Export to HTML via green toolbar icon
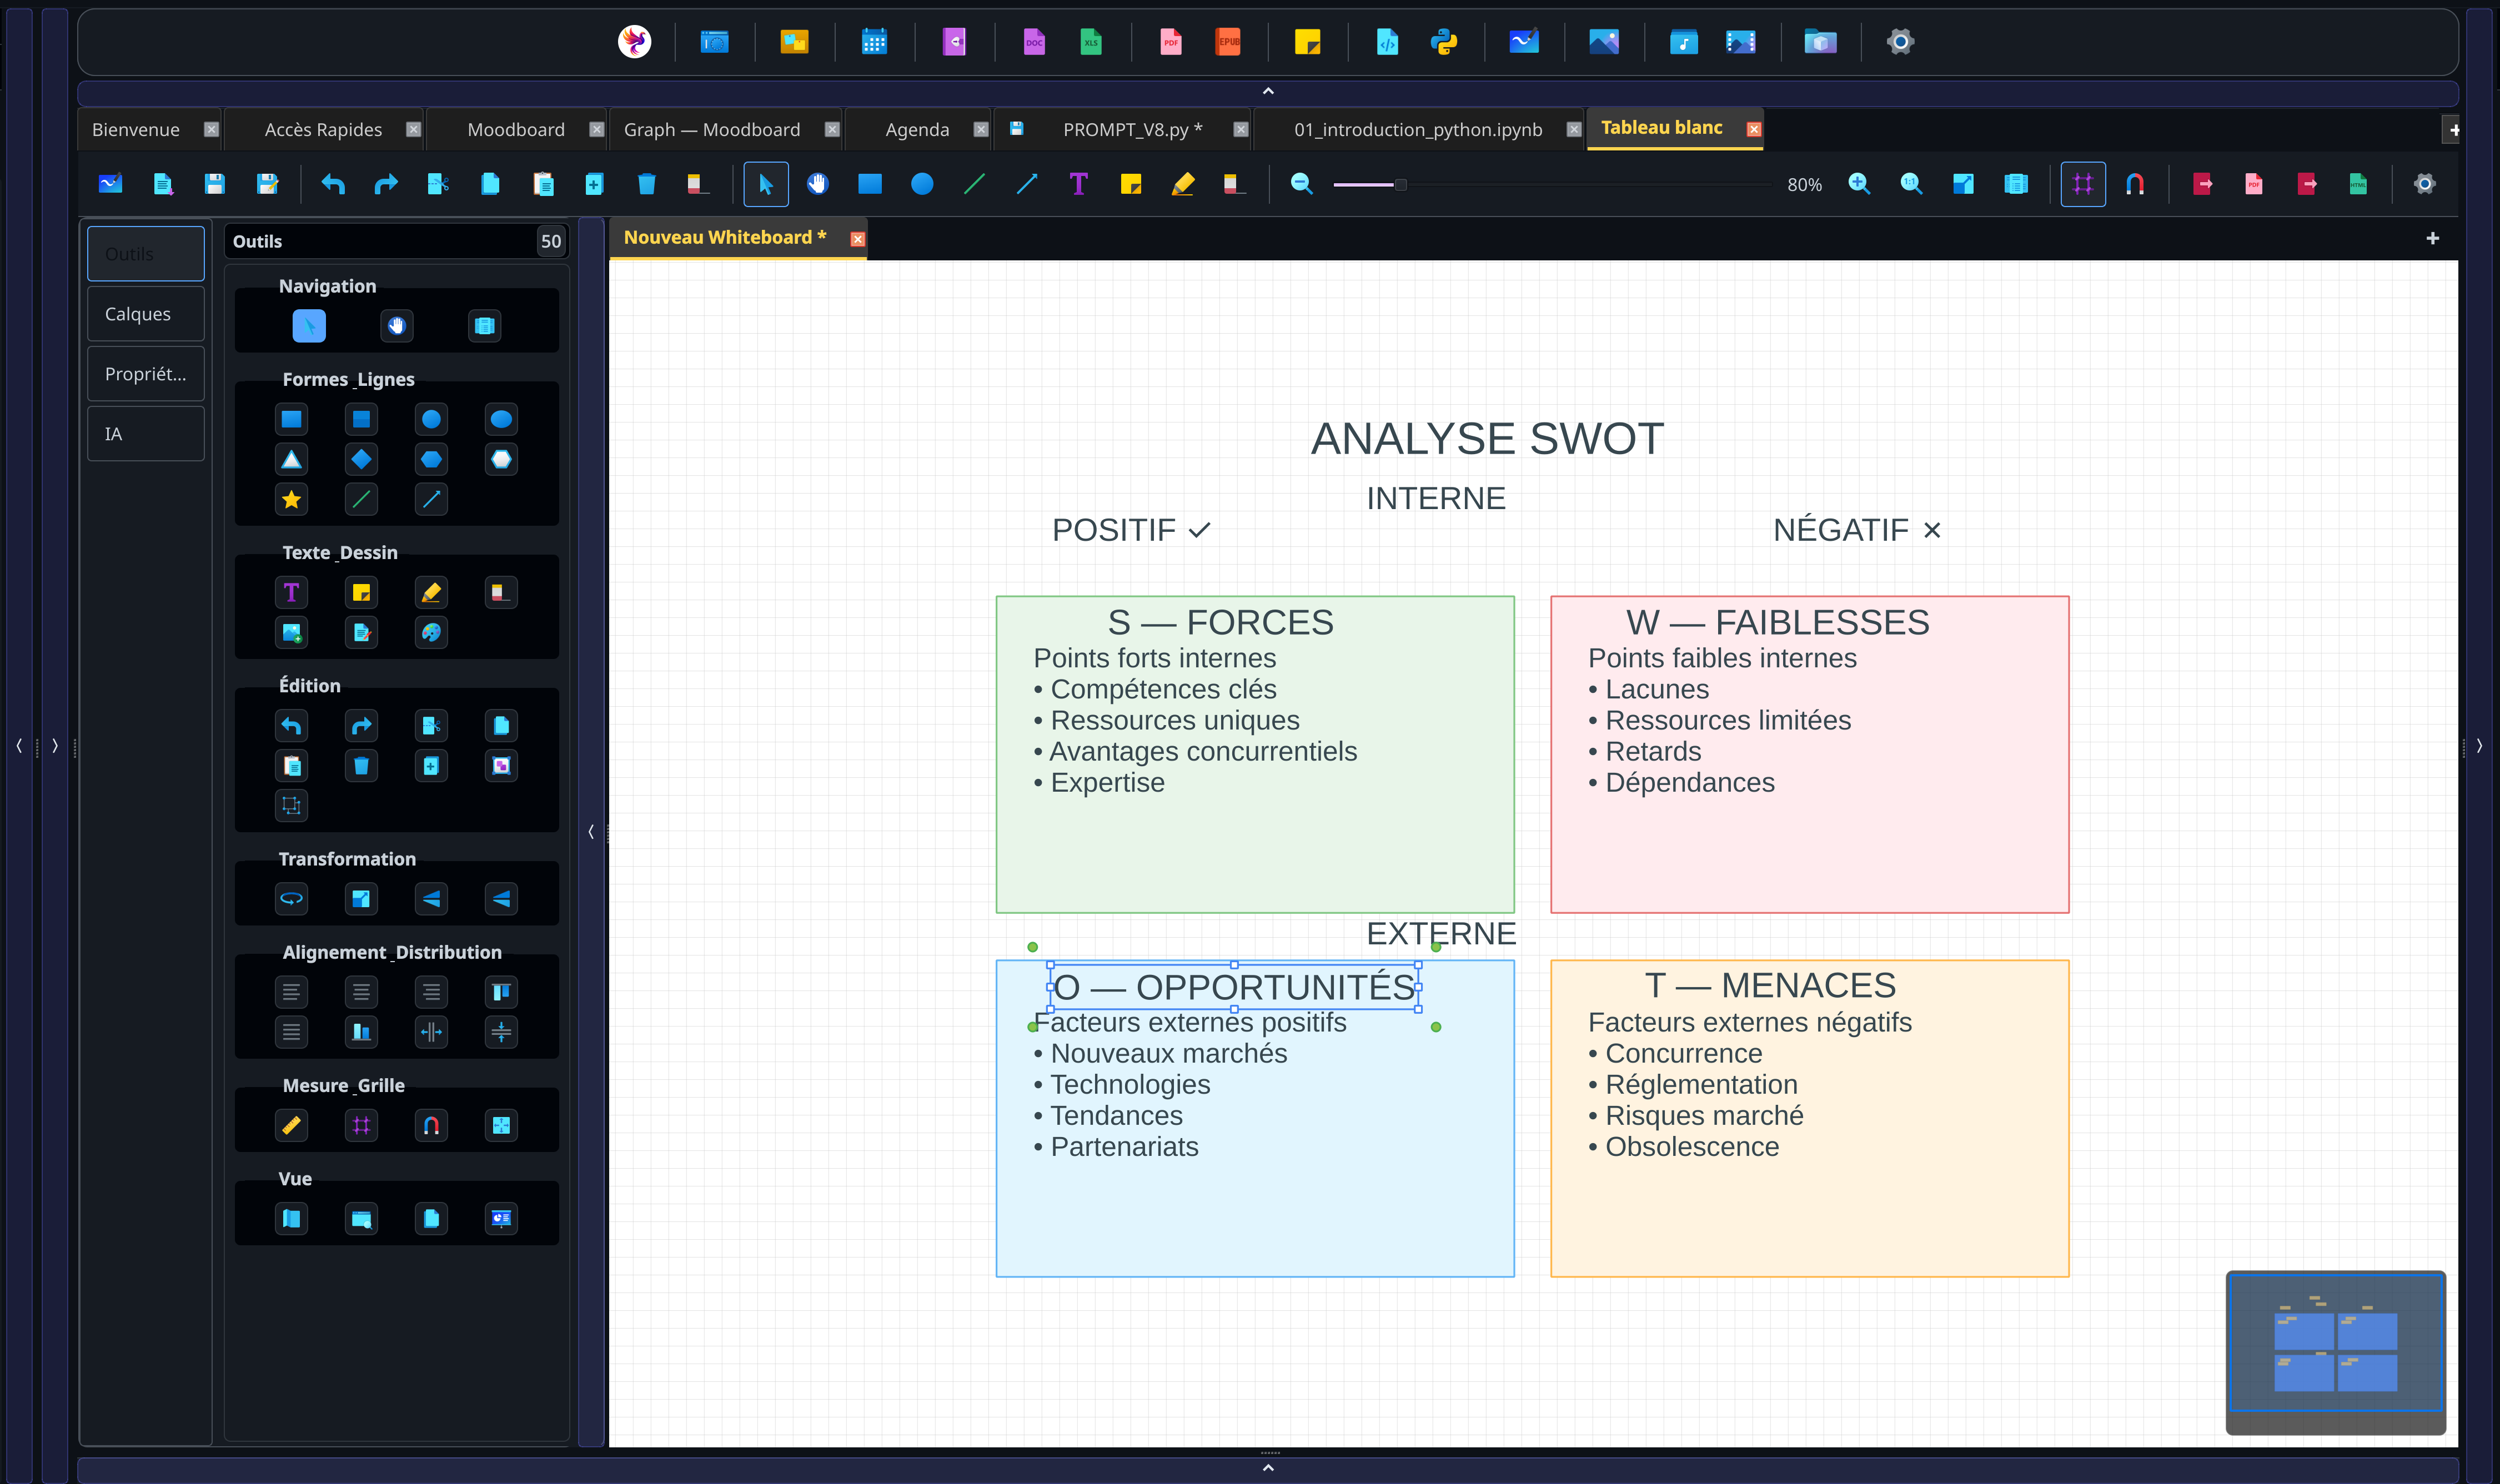This screenshot has width=2500, height=1484. click(2358, 184)
